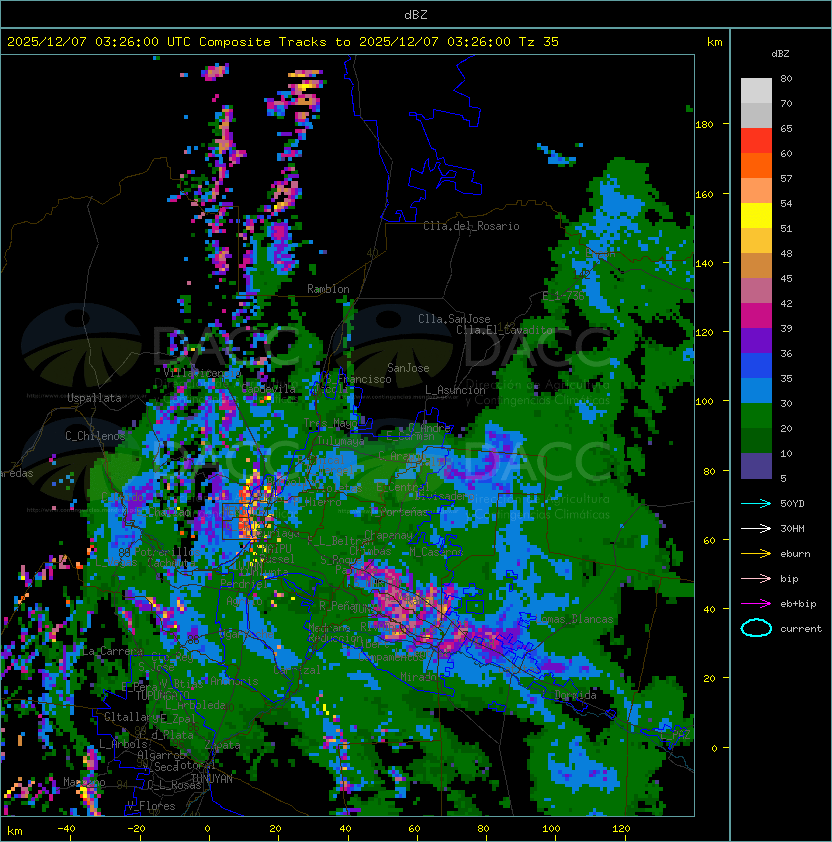Click the dBZ title in the top header bar
The width and height of the screenshot is (832, 842).
point(416,15)
